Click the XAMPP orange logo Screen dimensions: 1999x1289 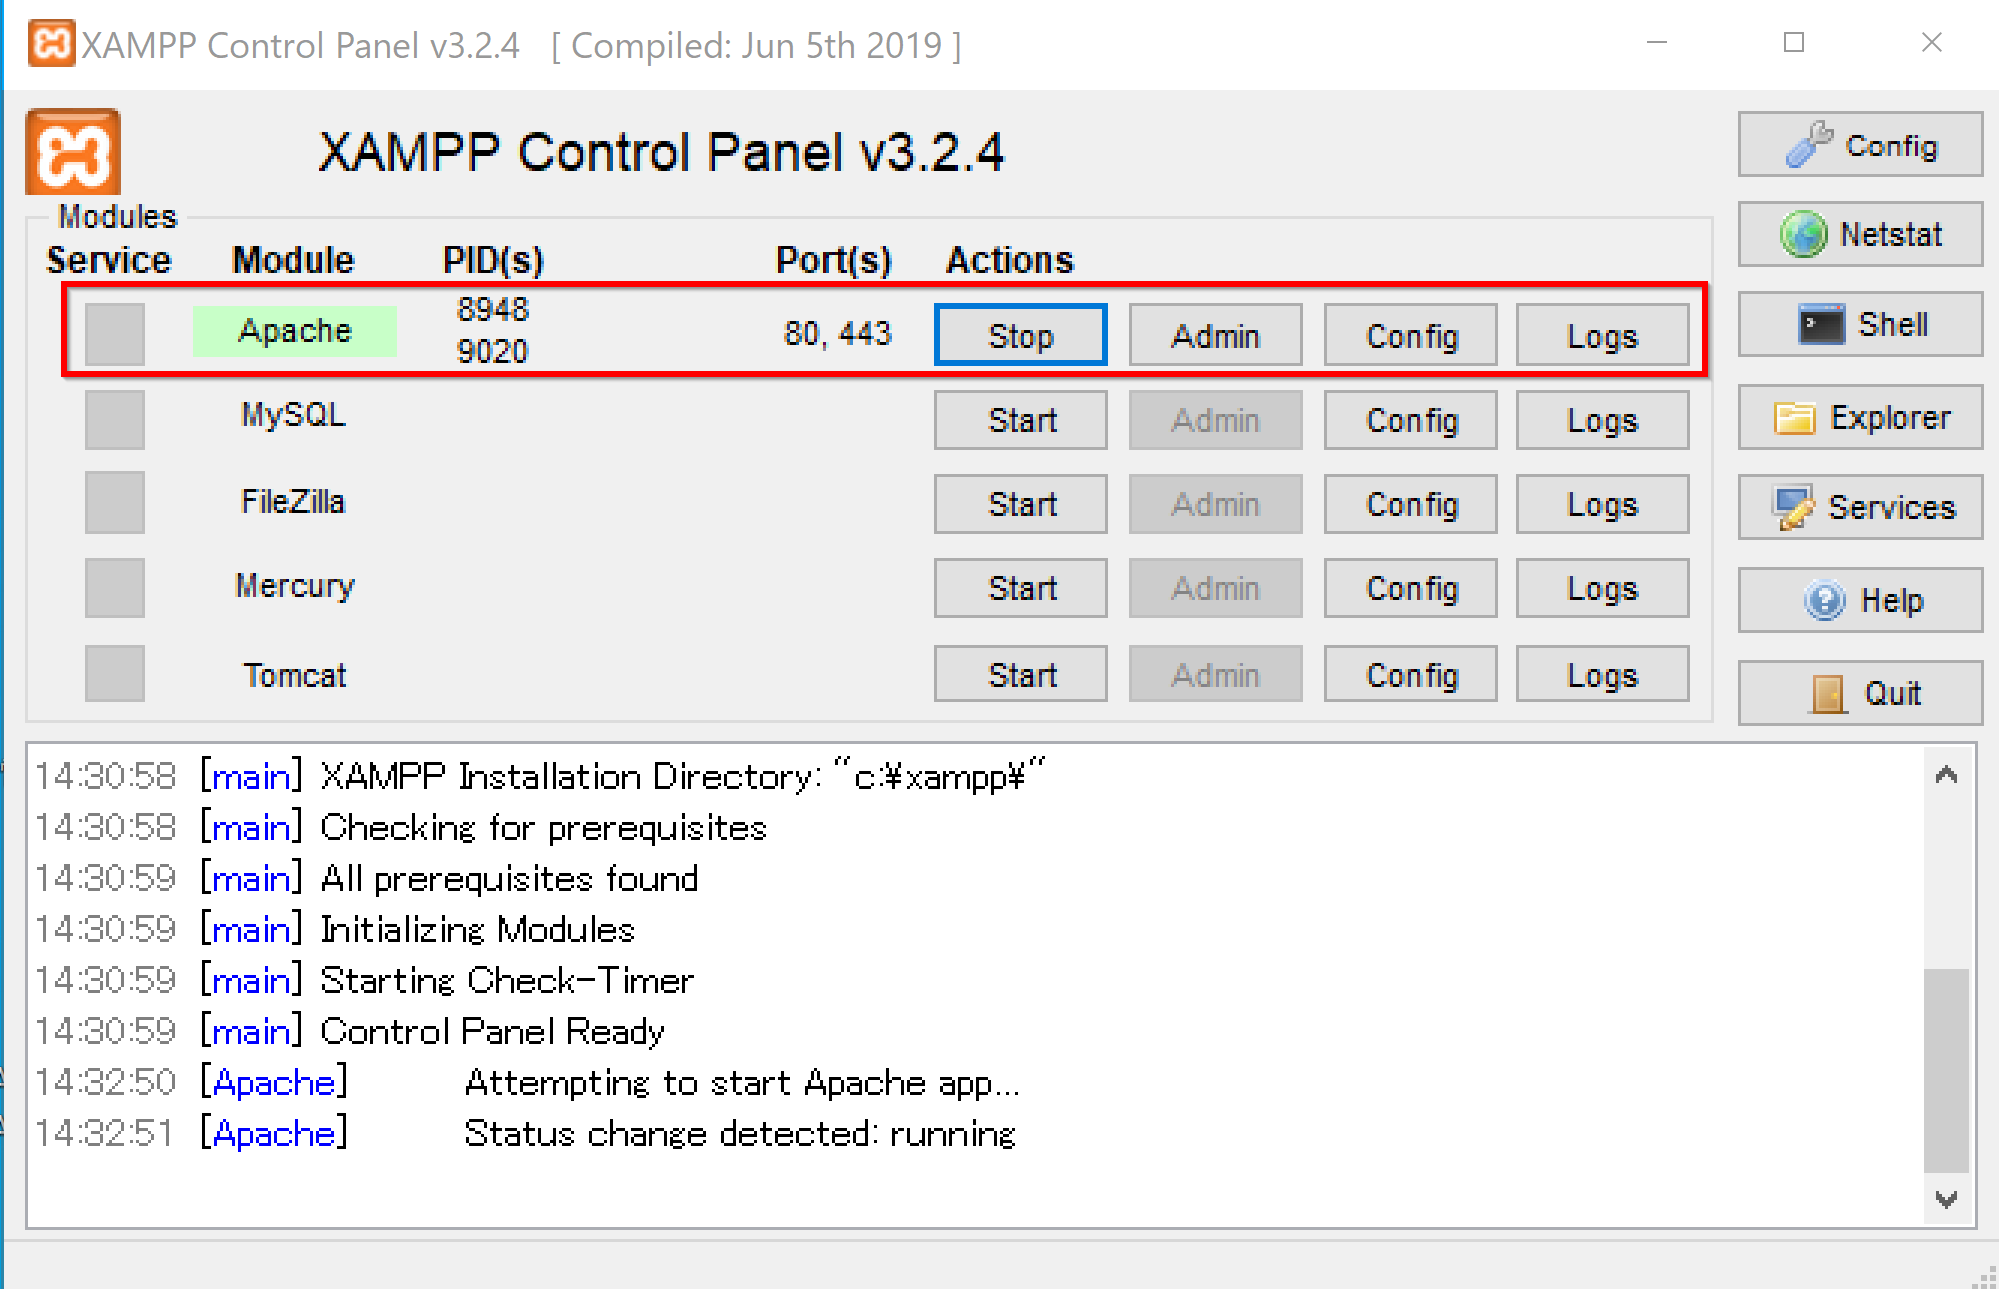click(73, 152)
